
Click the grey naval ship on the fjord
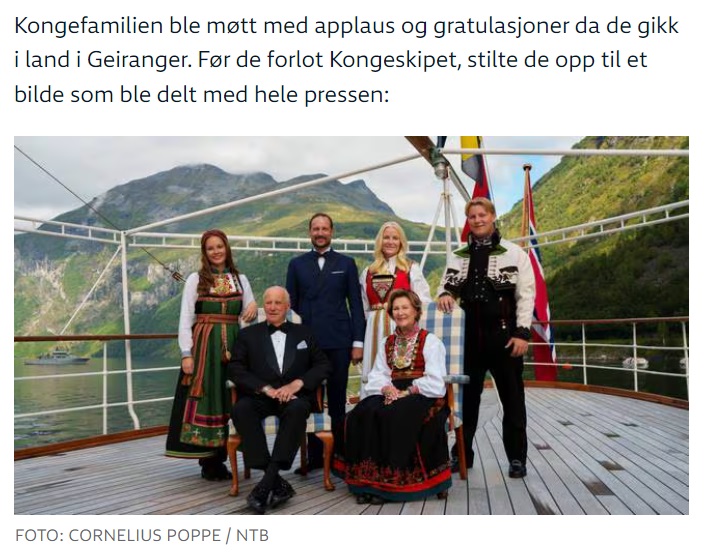click(57, 357)
